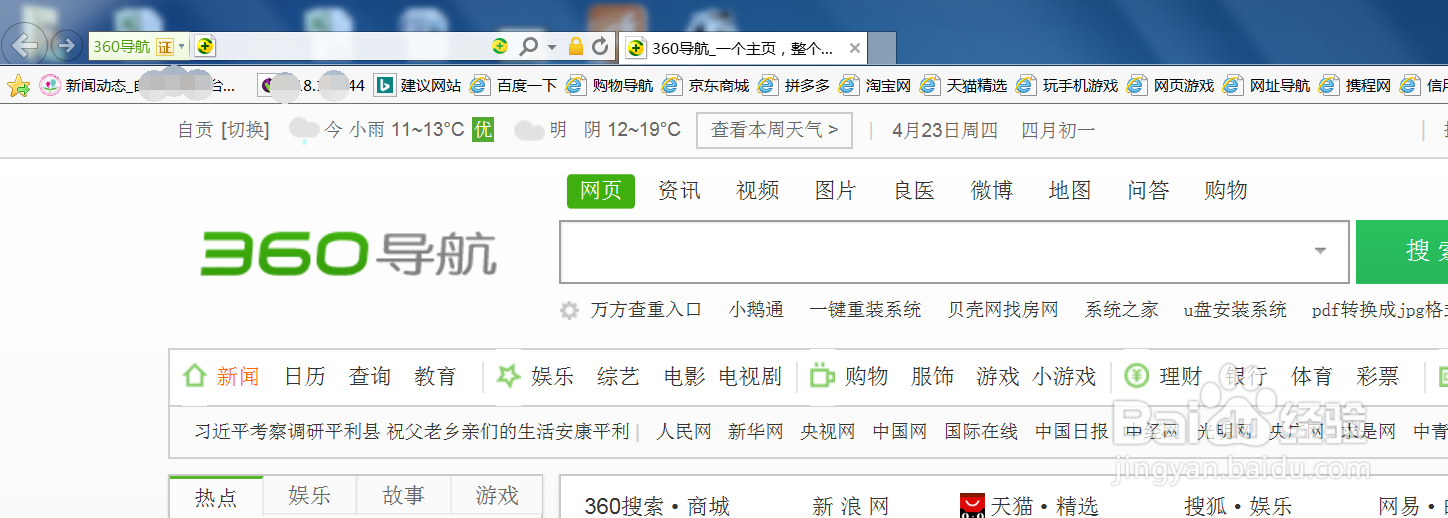Click the gear icon beside hot searches
The width and height of the screenshot is (1448, 518).
tap(570, 311)
